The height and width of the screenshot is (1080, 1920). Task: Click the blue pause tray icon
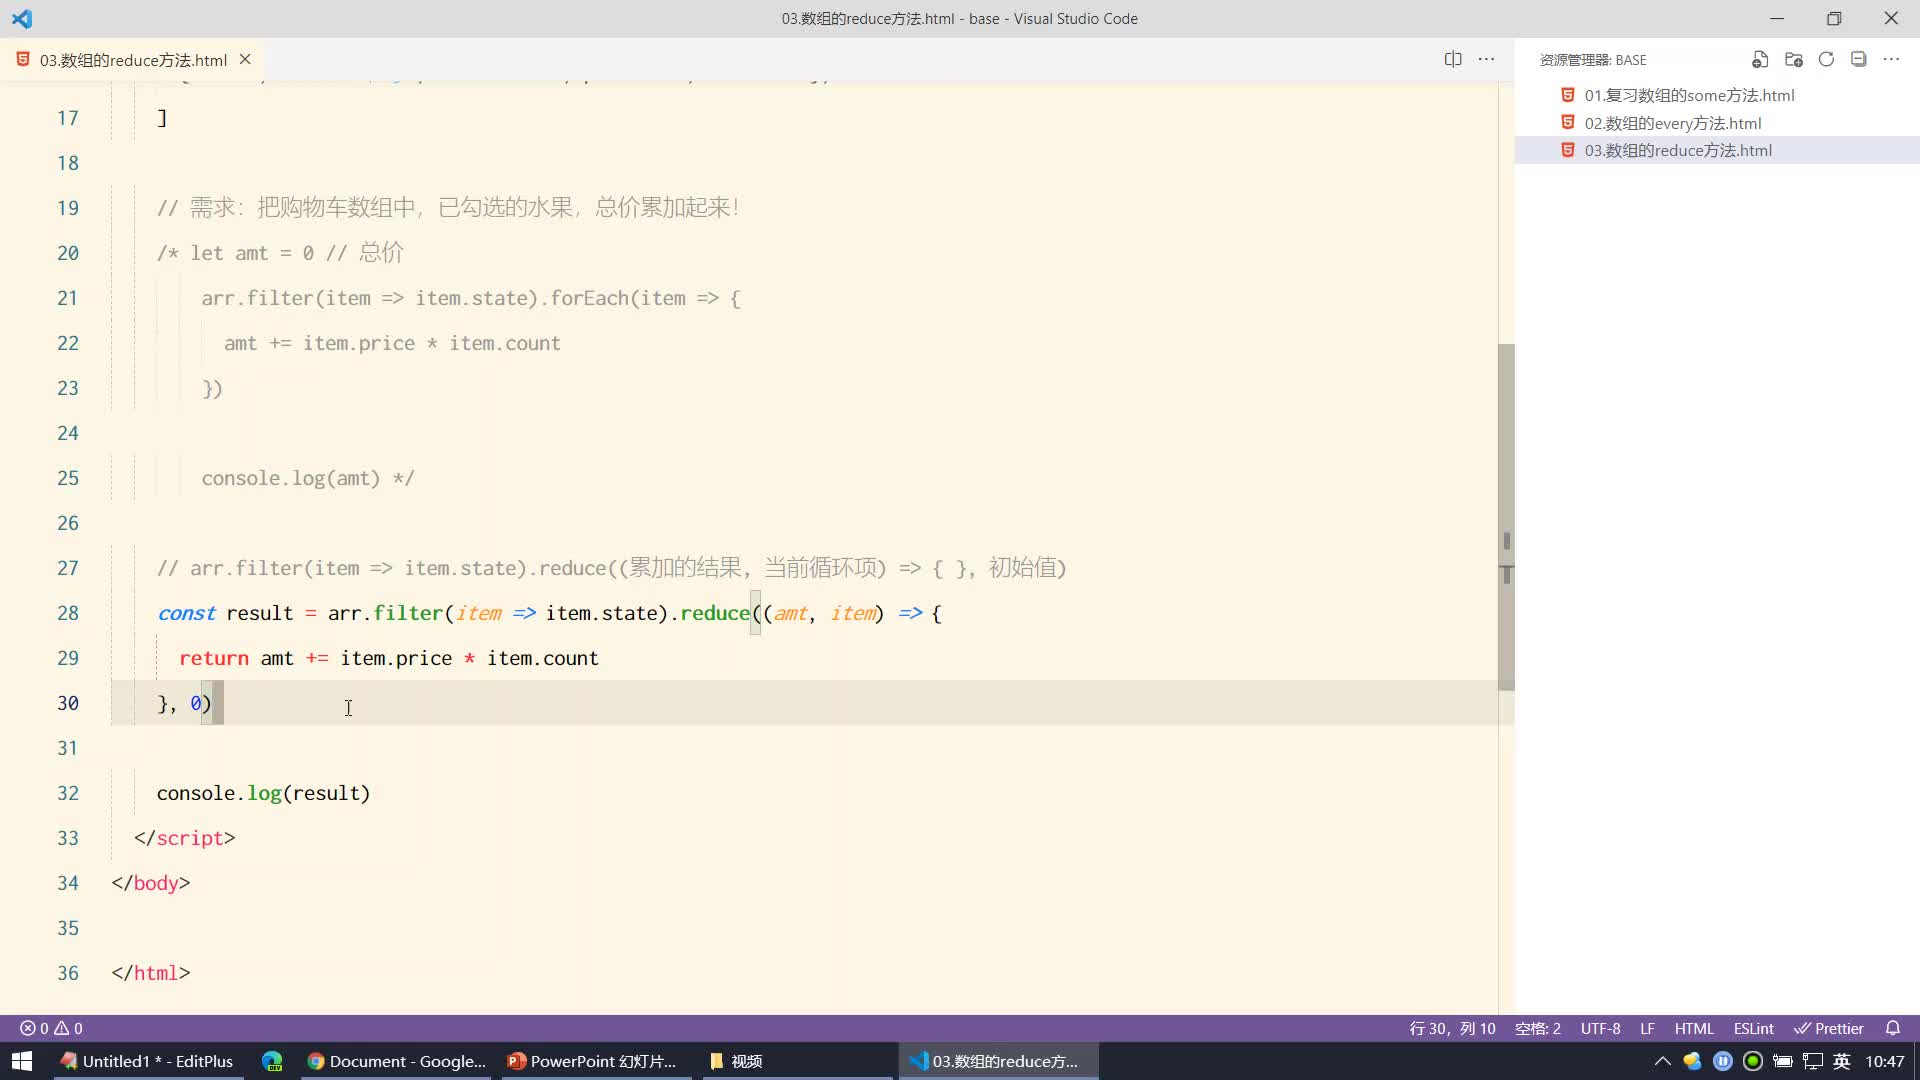1722,1061
